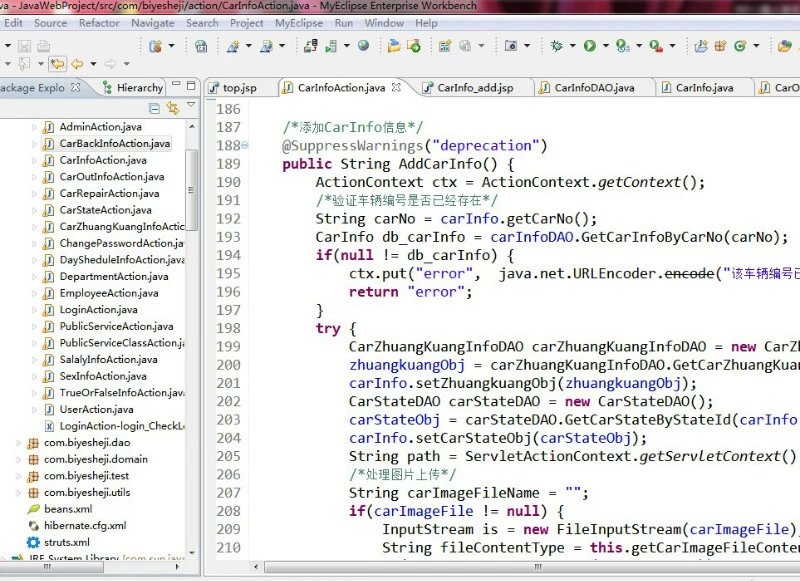Click the run with coverage green icon

623,46
